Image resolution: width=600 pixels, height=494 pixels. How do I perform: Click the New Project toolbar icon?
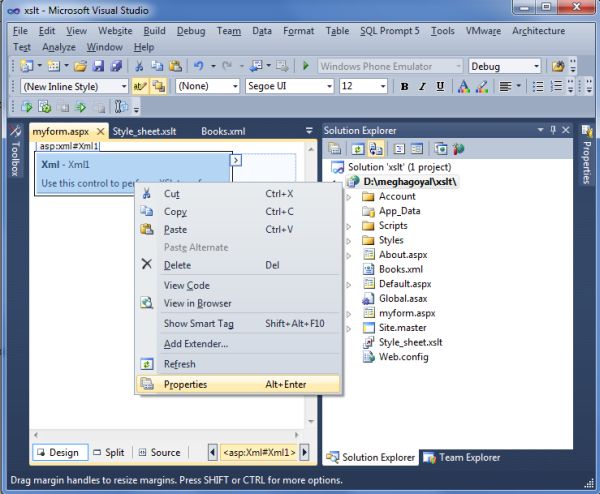coord(27,66)
